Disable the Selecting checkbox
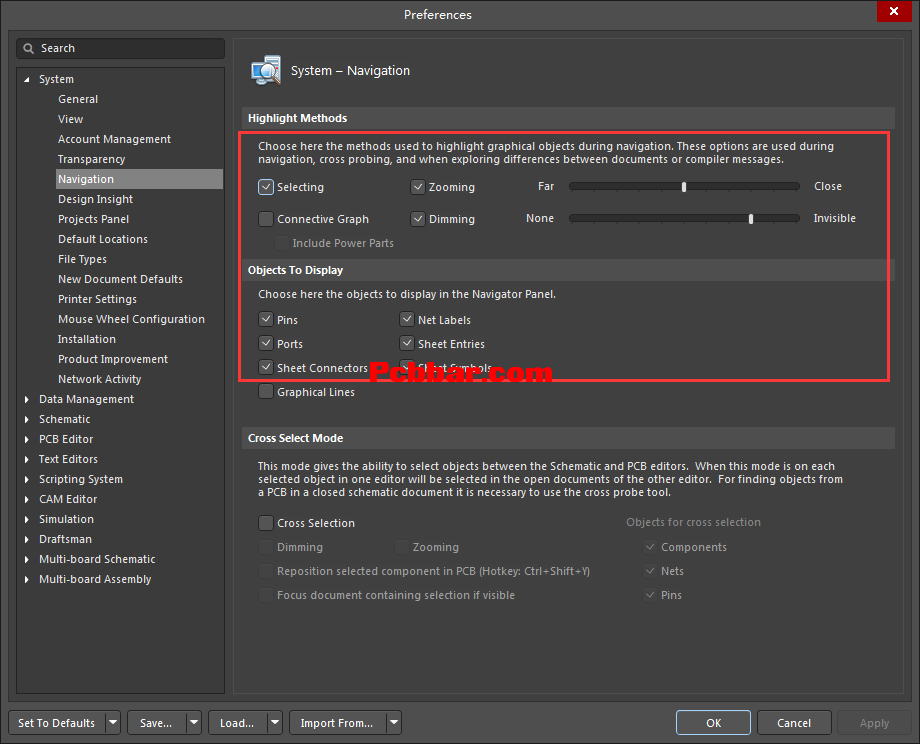920x744 pixels. [x=266, y=187]
